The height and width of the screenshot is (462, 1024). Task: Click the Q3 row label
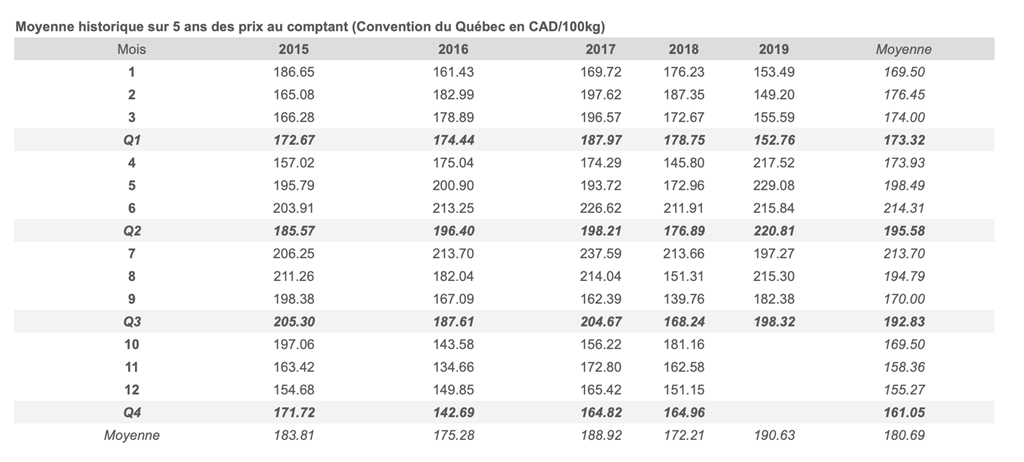(131, 322)
